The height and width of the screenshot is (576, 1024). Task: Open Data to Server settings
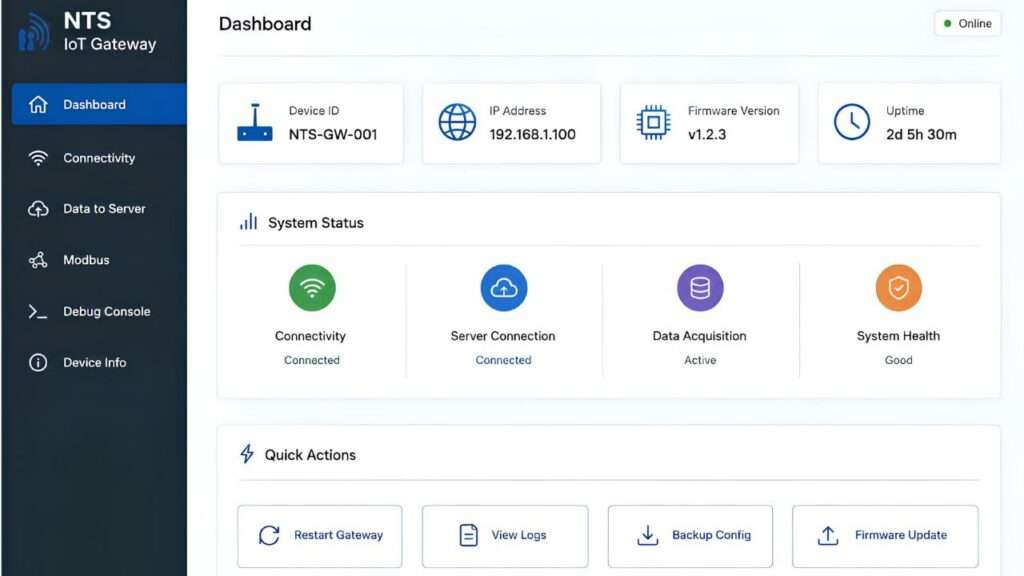click(99, 209)
